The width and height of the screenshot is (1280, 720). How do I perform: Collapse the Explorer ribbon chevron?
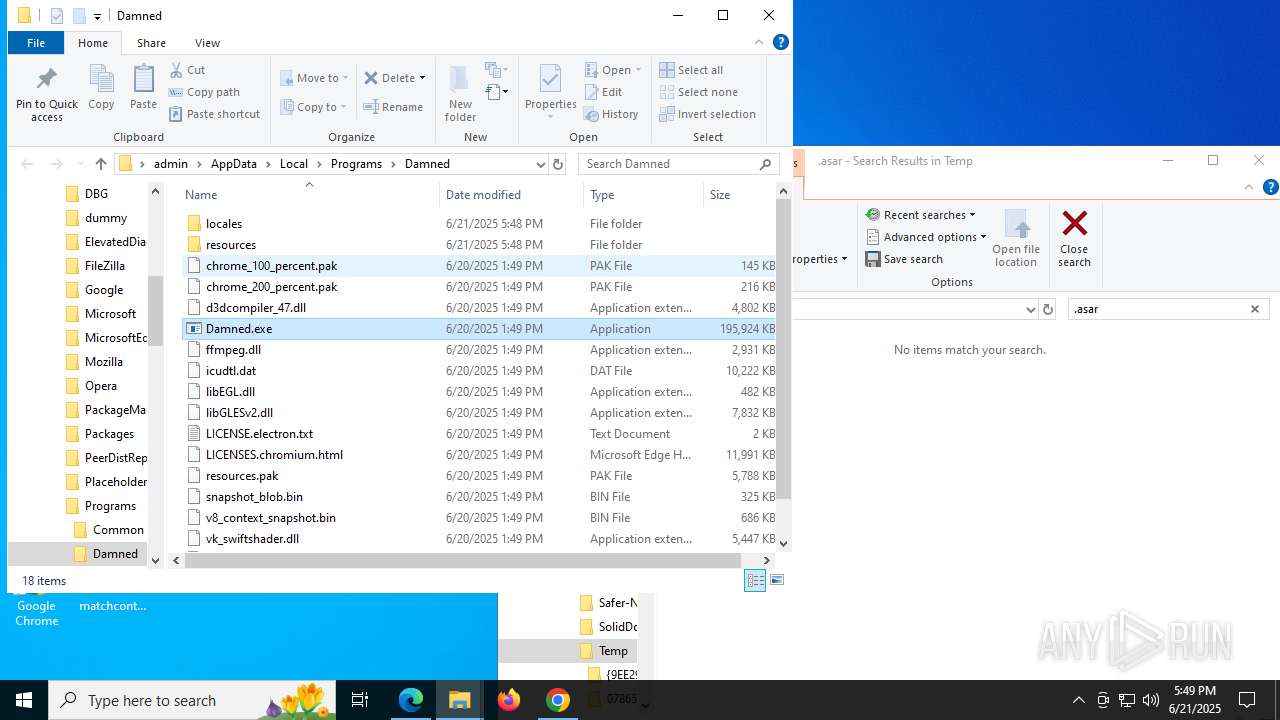click(x=759, y=42)
